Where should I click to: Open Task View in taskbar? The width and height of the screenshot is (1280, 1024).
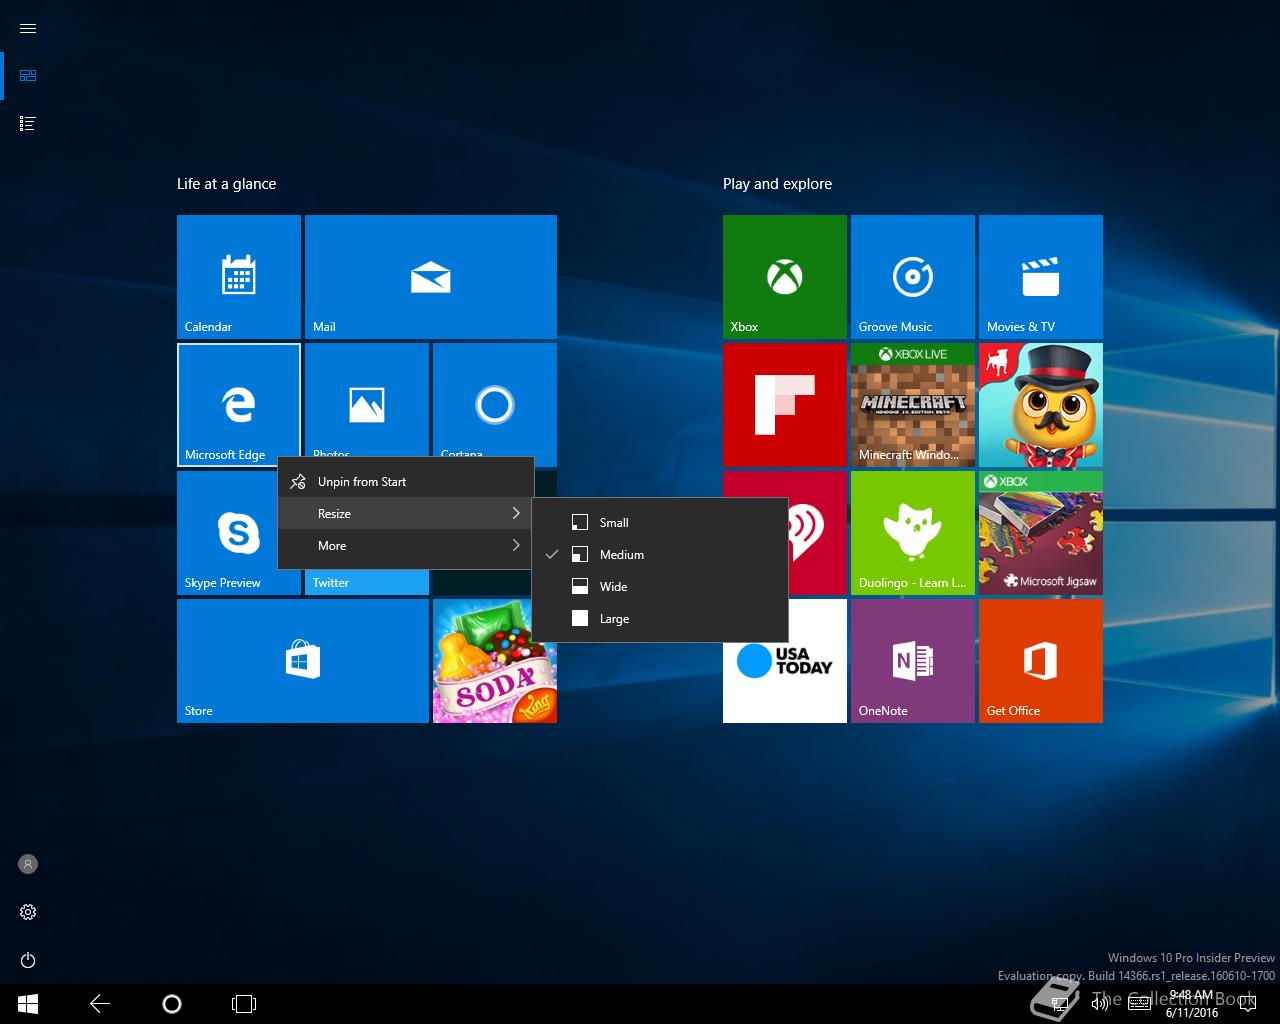pos(244,1004)
